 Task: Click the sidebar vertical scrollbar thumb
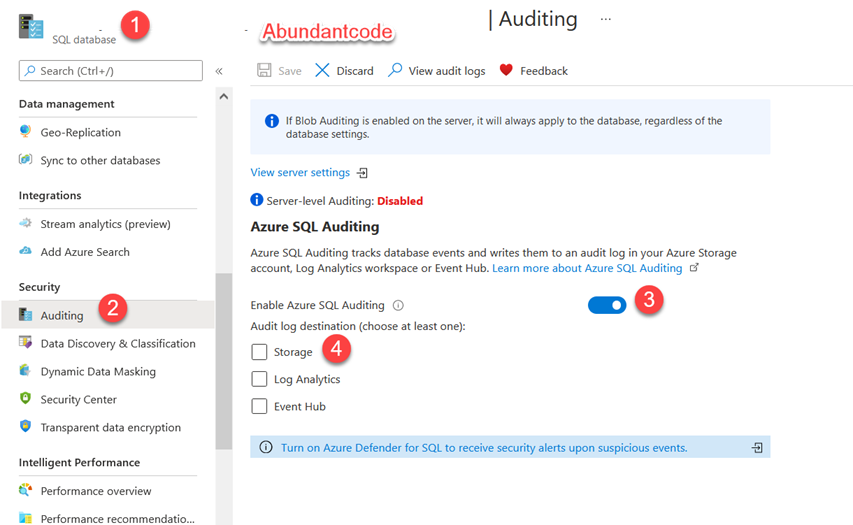pyautogui.click(x=224, y=361)
